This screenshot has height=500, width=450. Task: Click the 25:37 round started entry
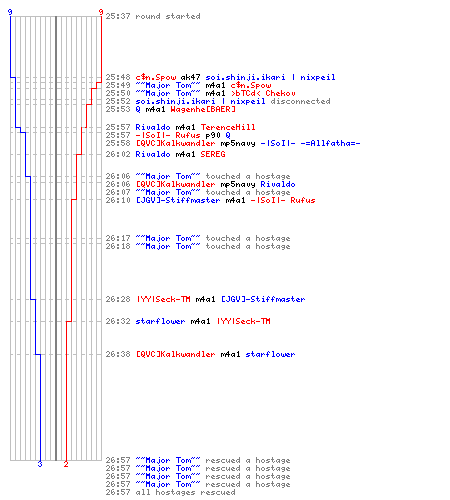click(153, 16)
